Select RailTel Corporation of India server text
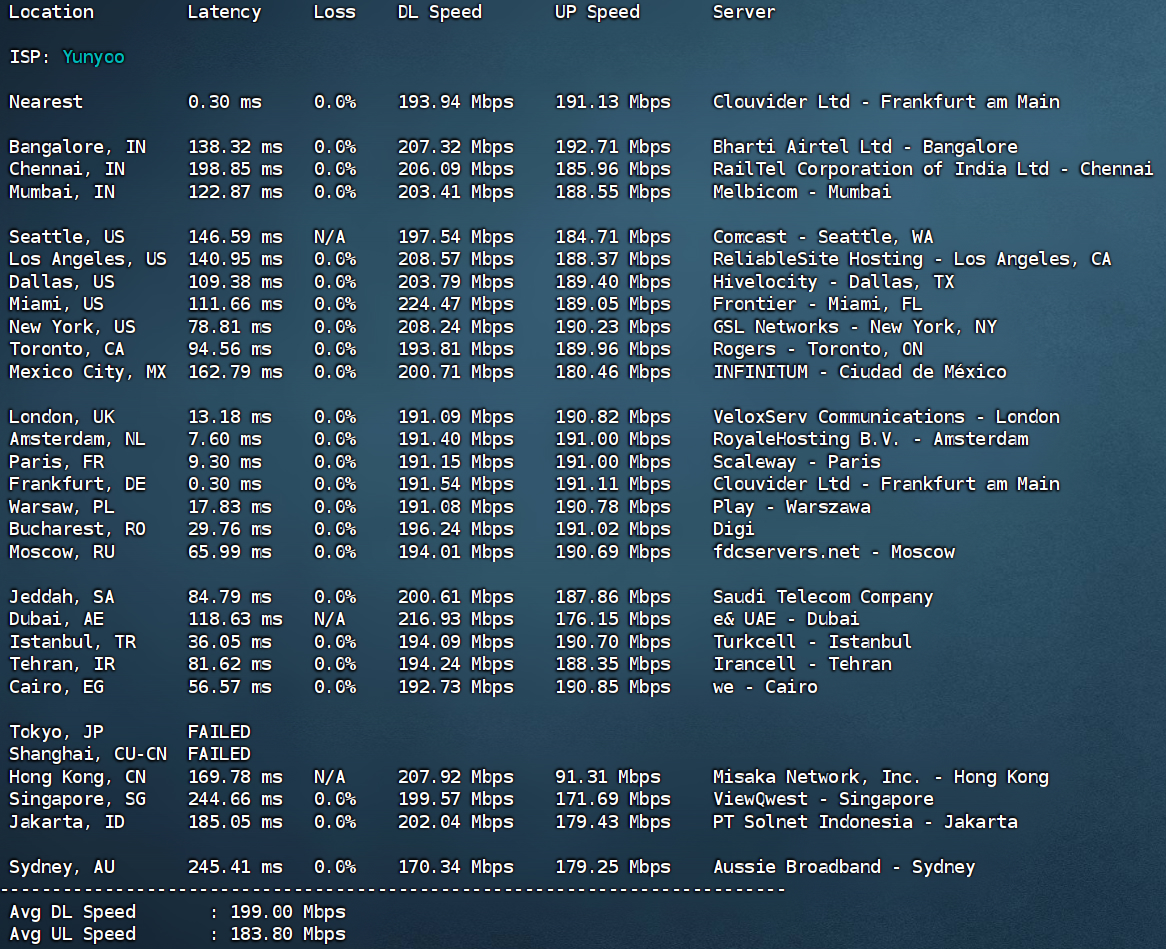 (933, 170)
